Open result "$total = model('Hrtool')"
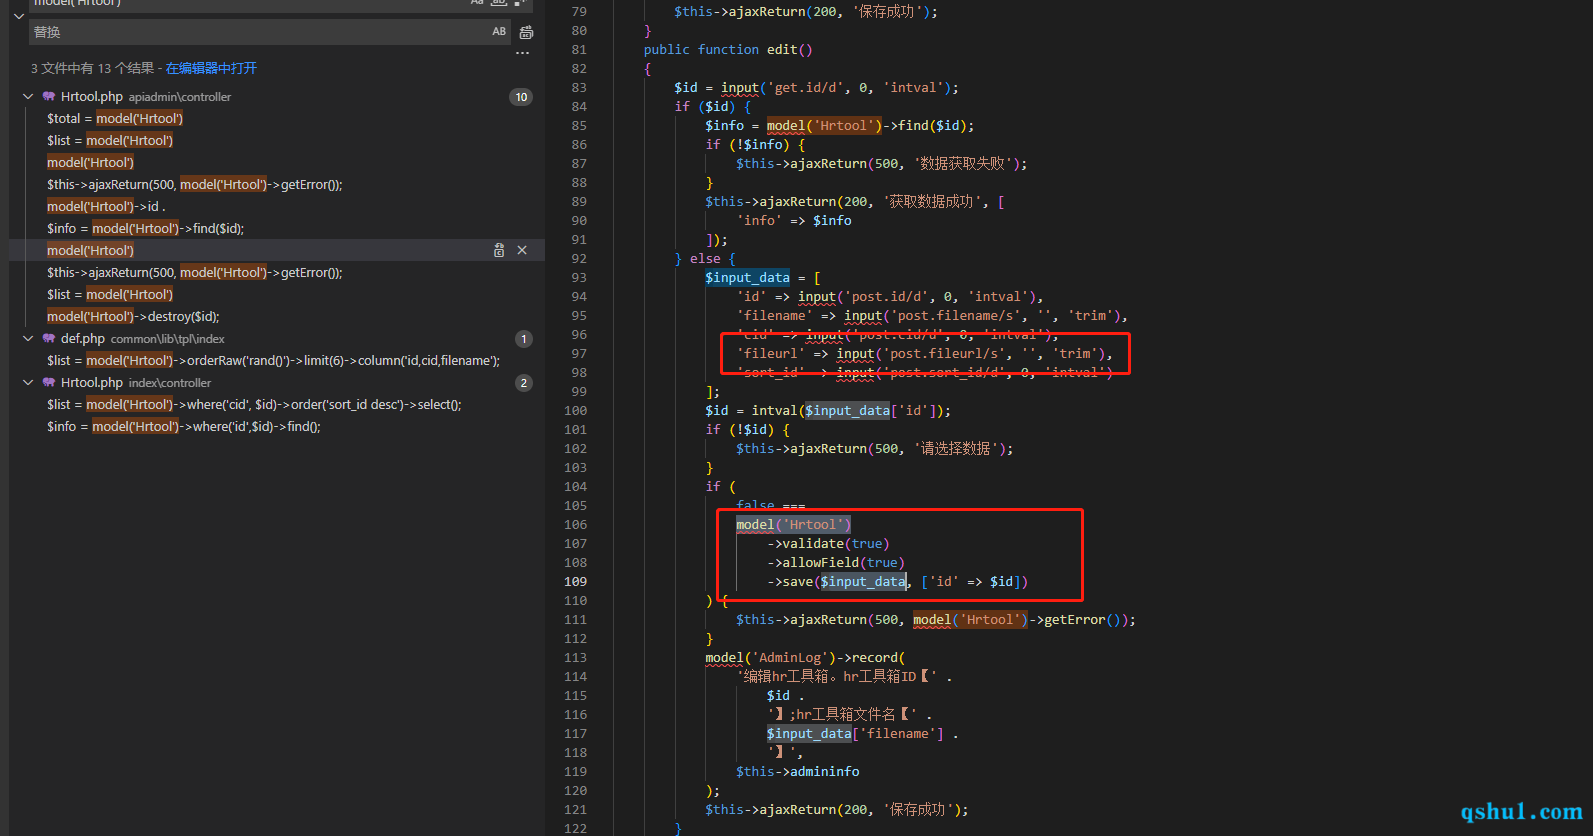Image resolution: width=1593 pixels, height=836 pixels. 115,119
